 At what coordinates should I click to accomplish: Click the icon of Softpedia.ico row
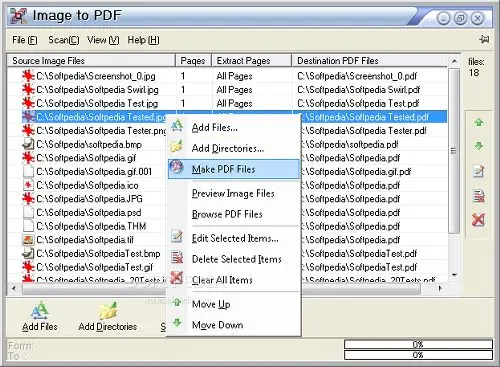tap(28, 185)
